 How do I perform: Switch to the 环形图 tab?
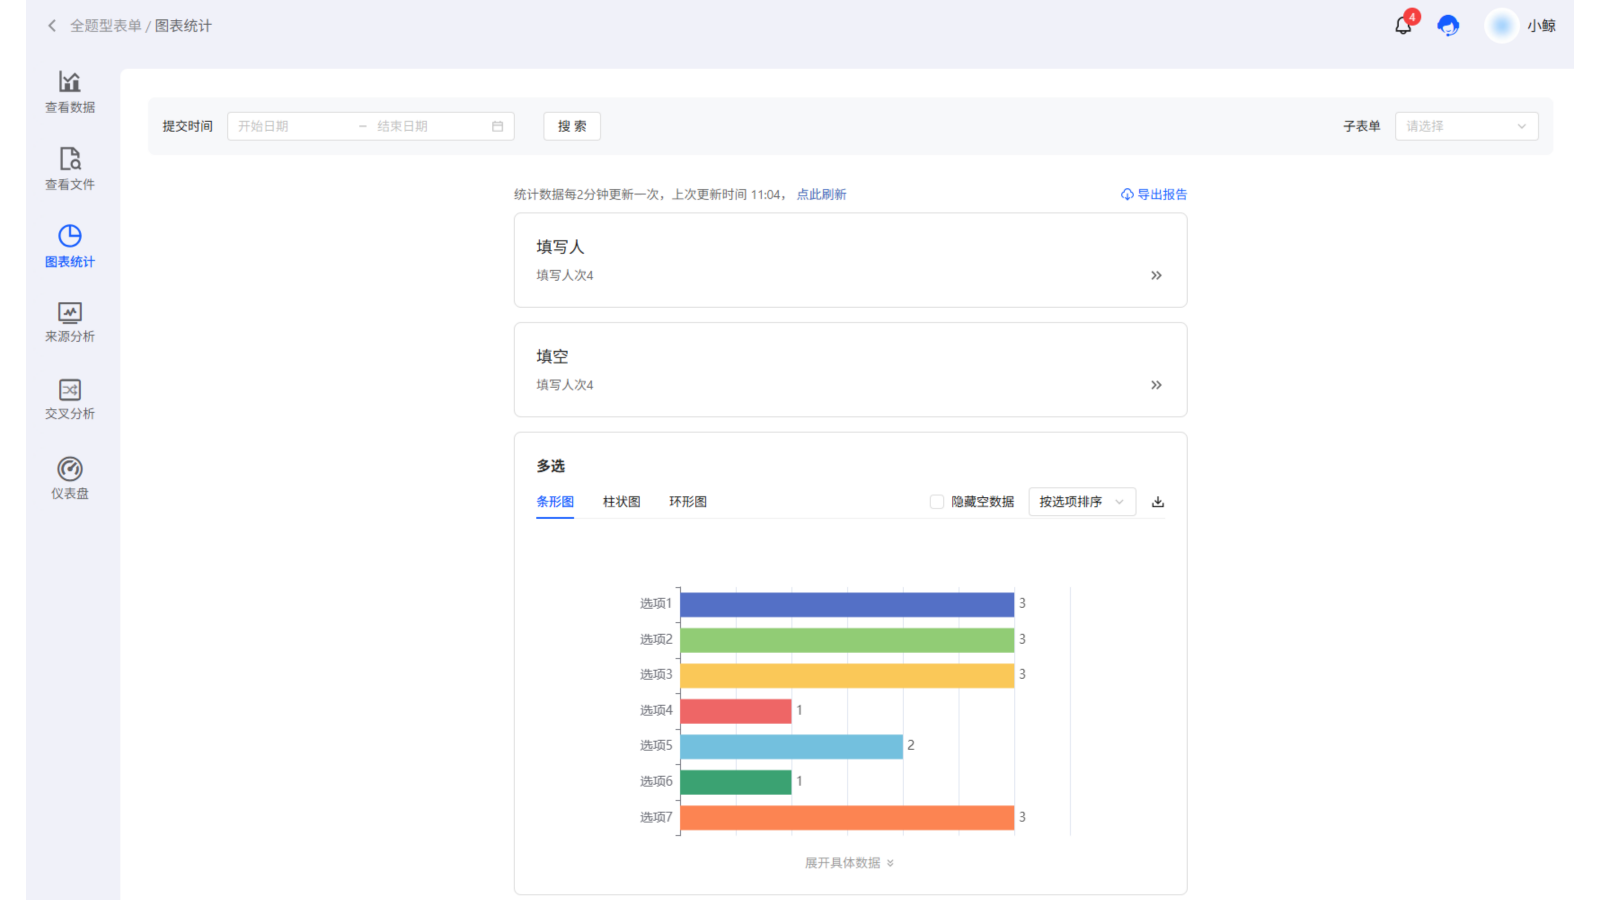(687, 501)
